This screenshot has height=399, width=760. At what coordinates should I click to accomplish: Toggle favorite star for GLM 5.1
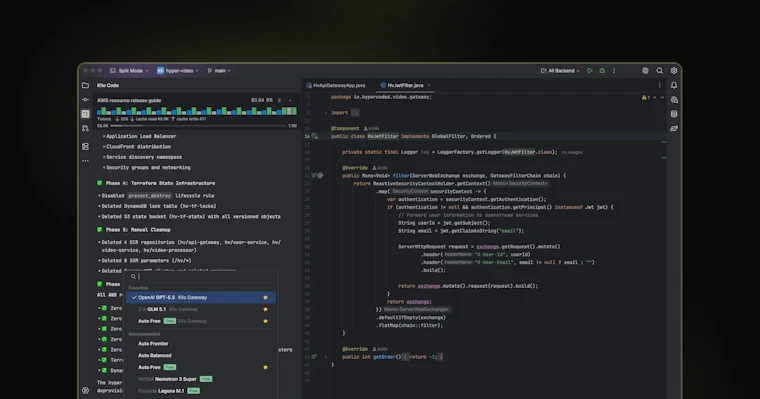coord(265,309)
